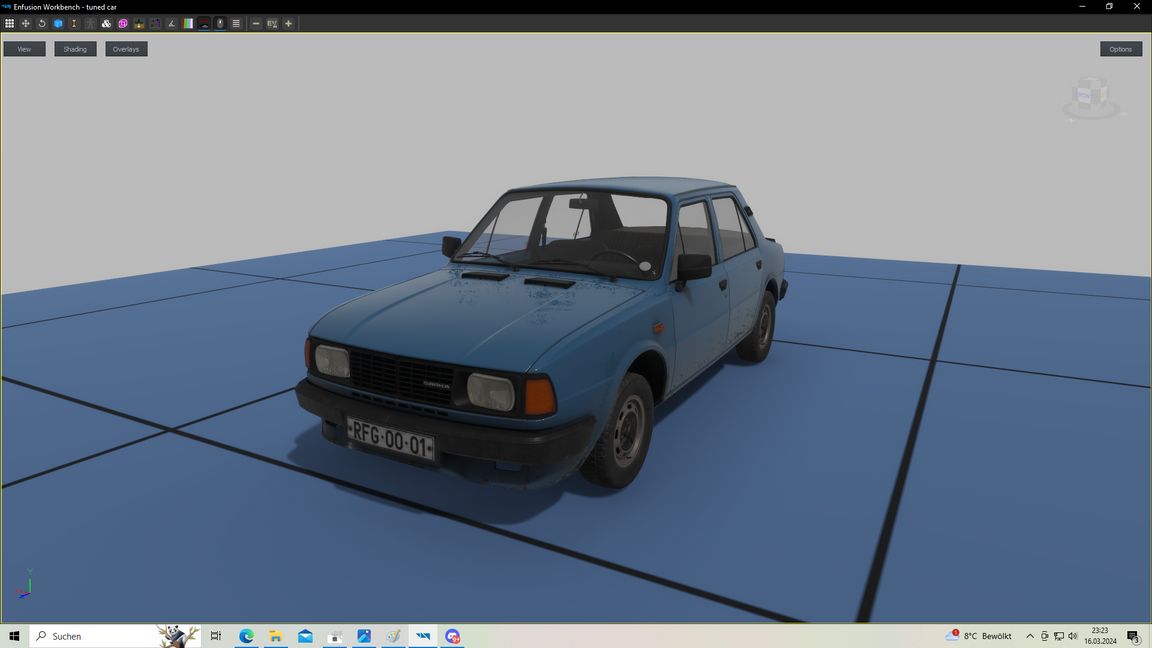The height and width of the screenshot is (648, 1152).
Task: Click the cone angle icon in toolbar
Action: [170, 23]
